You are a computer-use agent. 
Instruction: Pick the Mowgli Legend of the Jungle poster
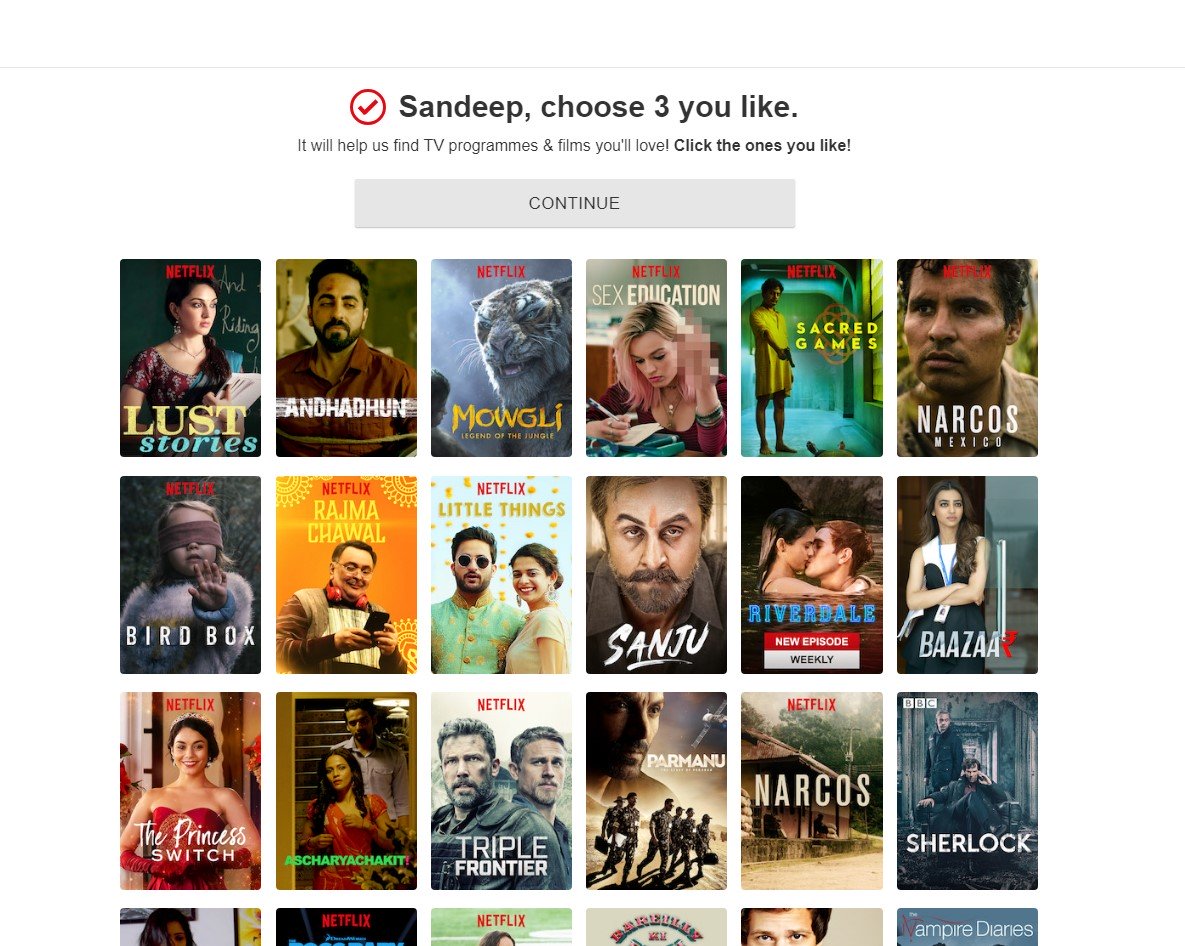[x=501, y=357]
